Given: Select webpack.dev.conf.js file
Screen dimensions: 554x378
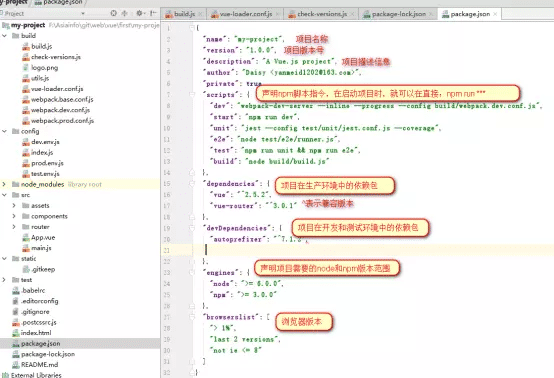Looking at the screenshot, I should pos(56,110).
